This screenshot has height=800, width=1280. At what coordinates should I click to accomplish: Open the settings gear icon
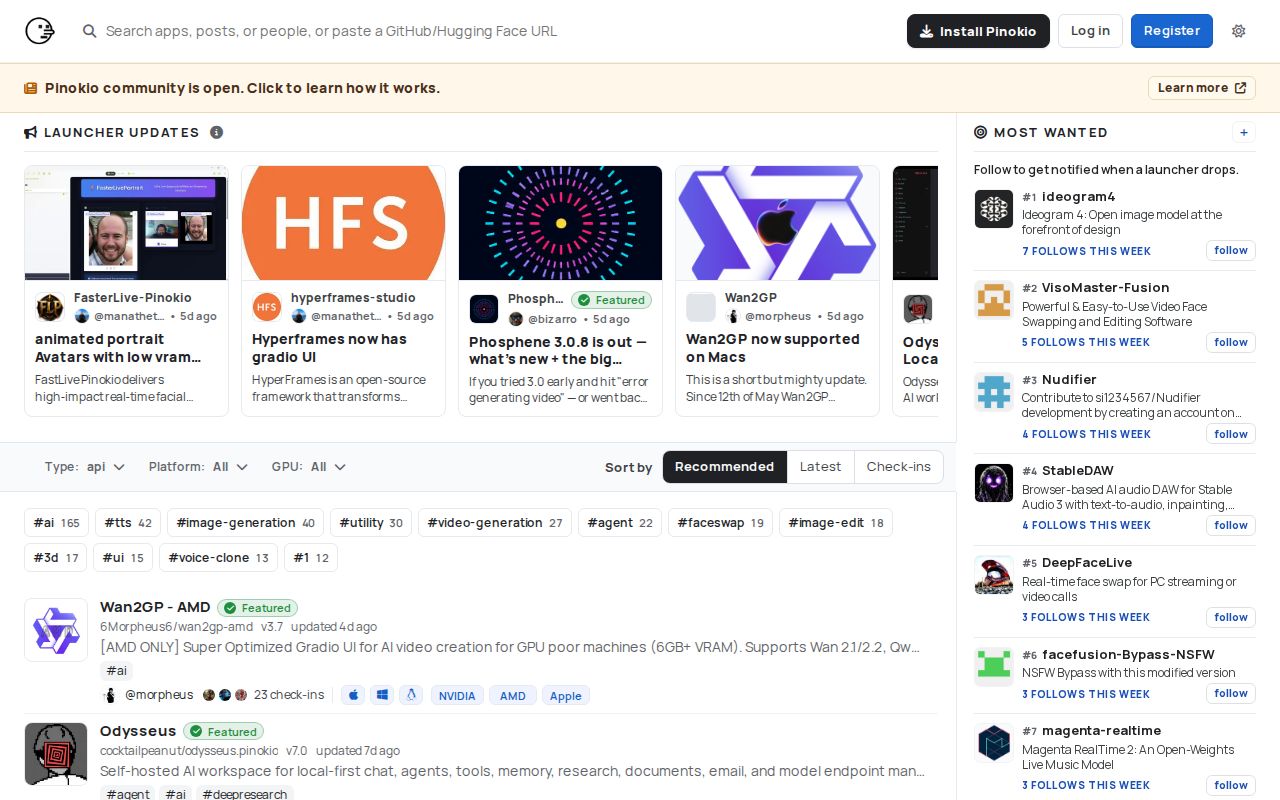(1239, 31)
